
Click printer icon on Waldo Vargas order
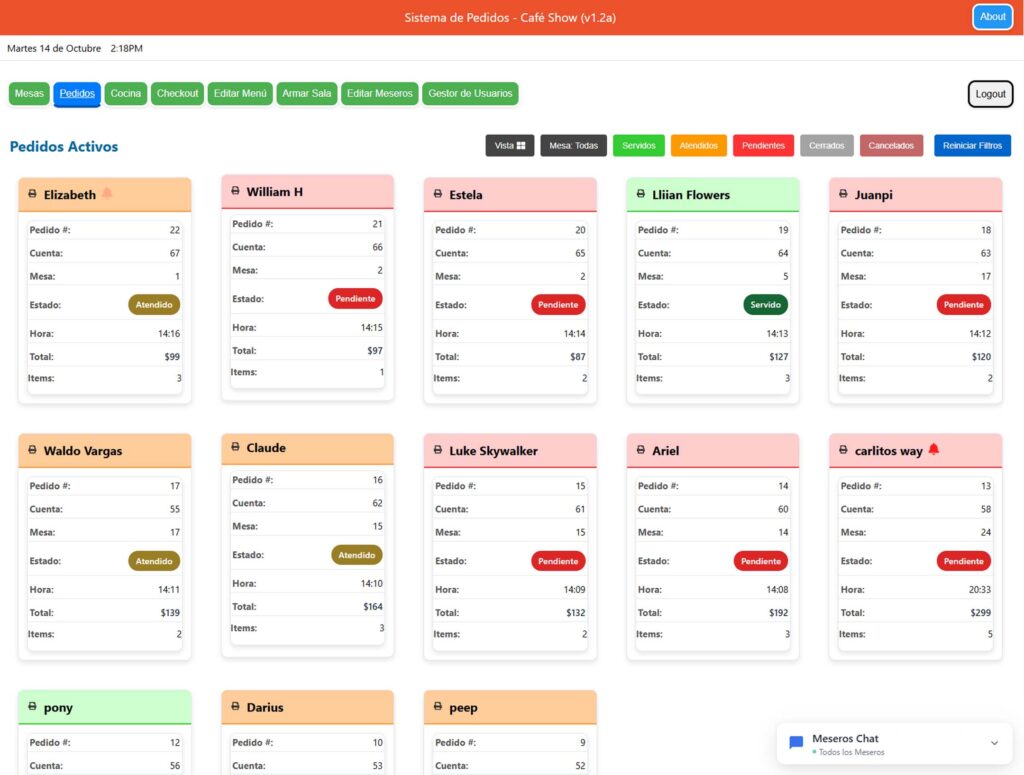(x=33, y=450)
